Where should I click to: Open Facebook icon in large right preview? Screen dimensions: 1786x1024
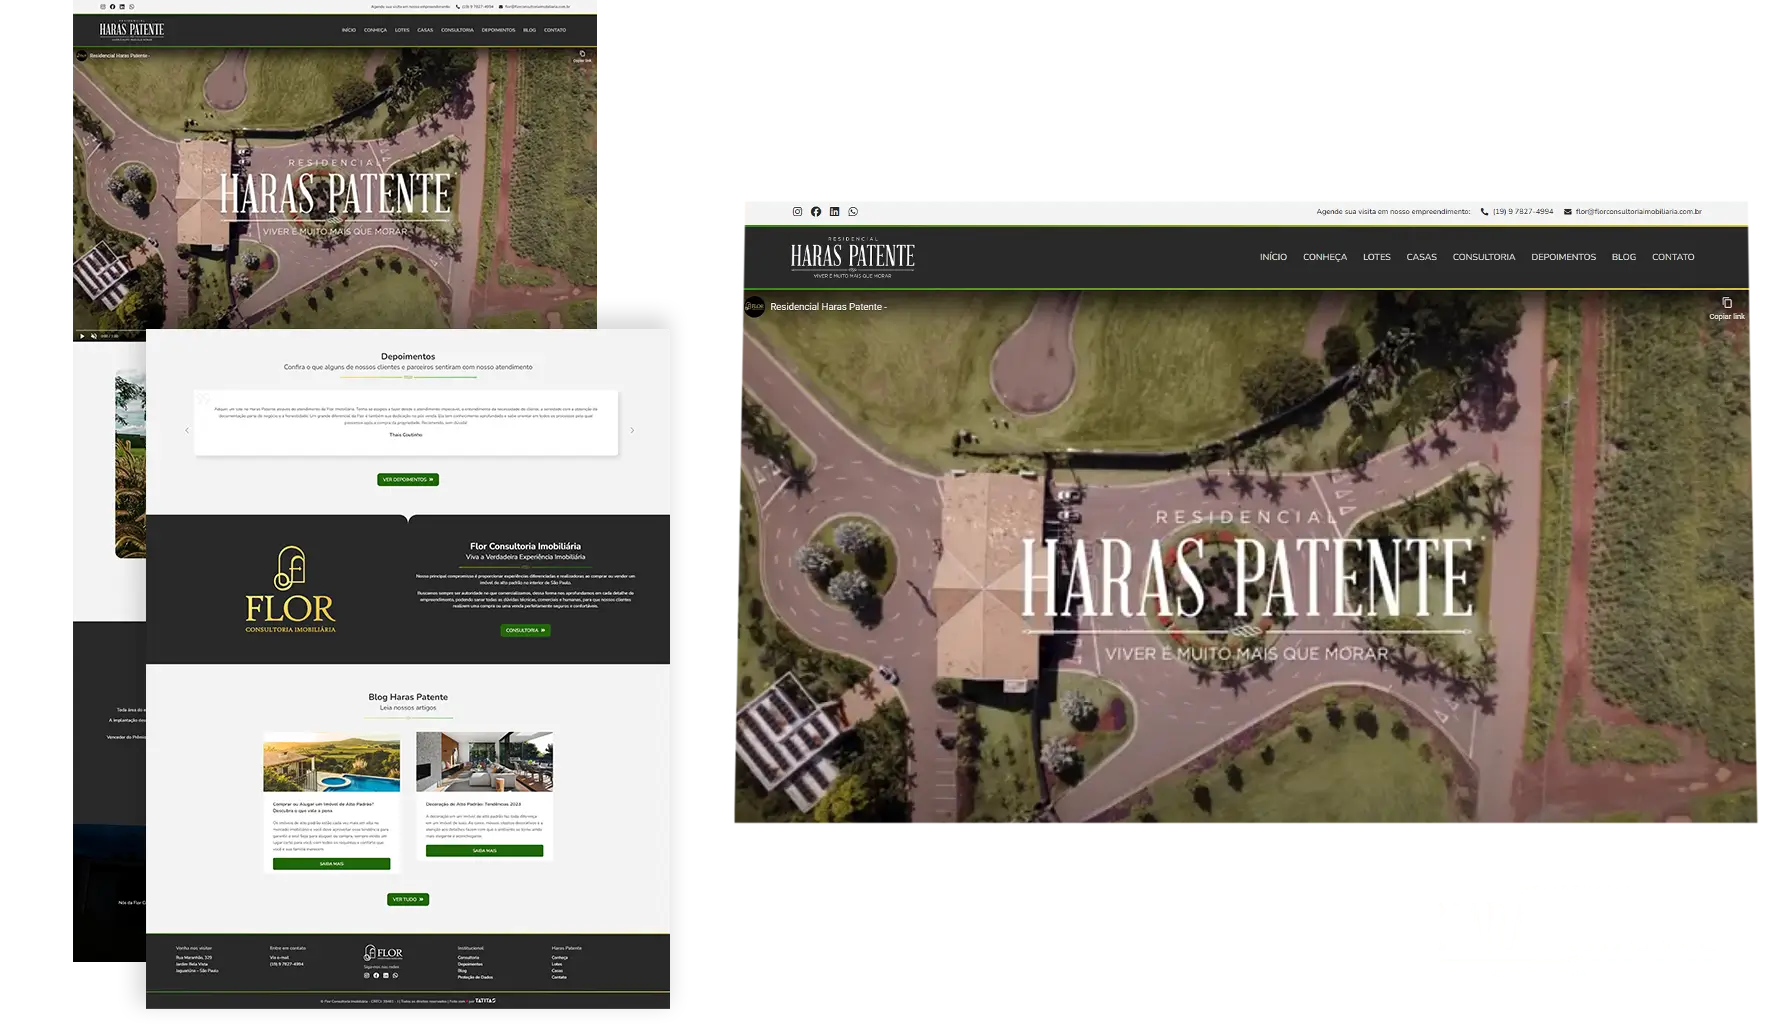[x=816, y=212]
